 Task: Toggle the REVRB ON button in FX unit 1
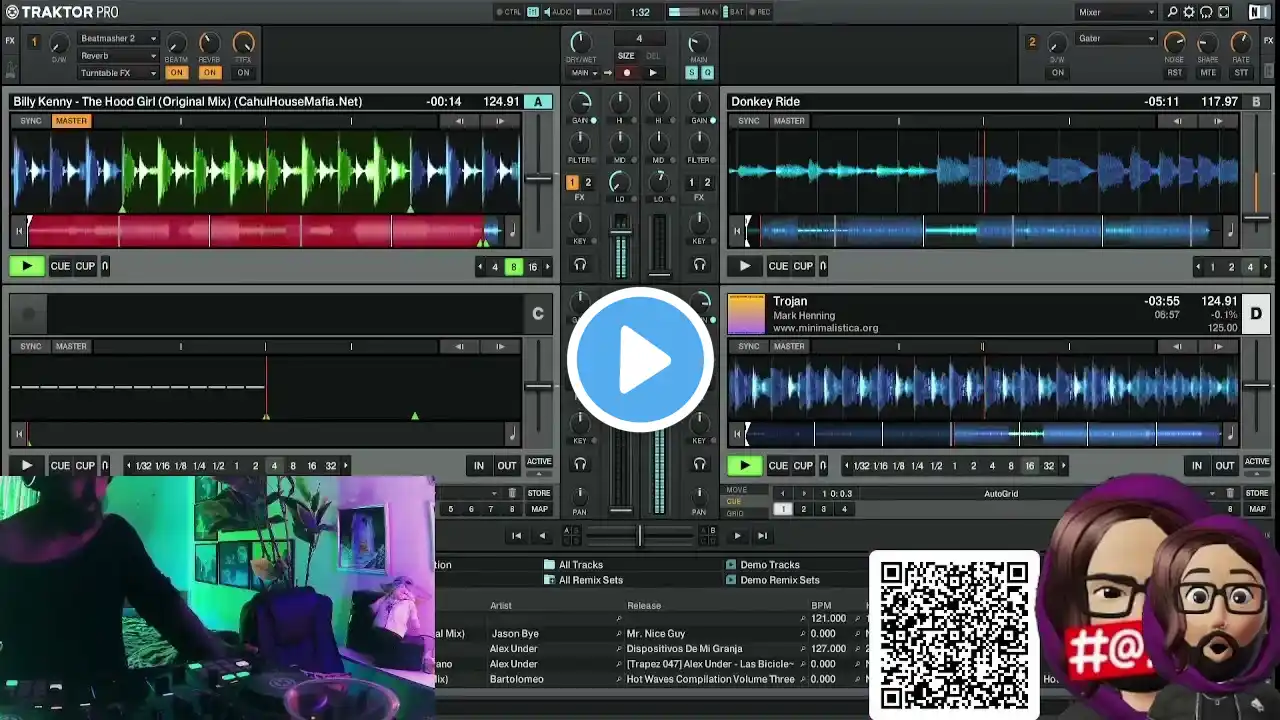(209, 73)
